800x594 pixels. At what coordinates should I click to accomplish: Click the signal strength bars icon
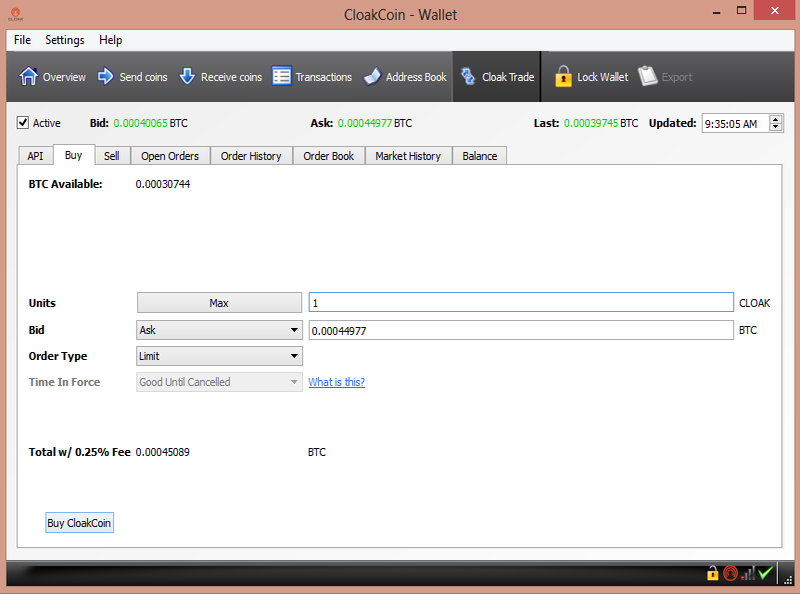click(x=747, y=573)
